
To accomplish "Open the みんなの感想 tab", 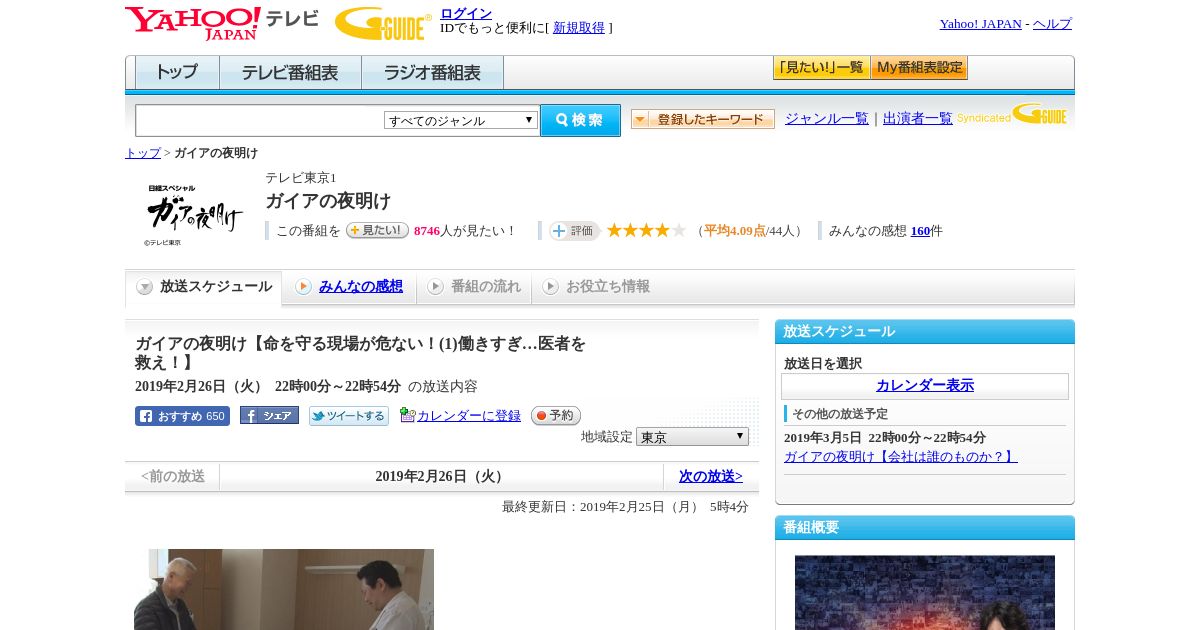I will pos(361,287).
